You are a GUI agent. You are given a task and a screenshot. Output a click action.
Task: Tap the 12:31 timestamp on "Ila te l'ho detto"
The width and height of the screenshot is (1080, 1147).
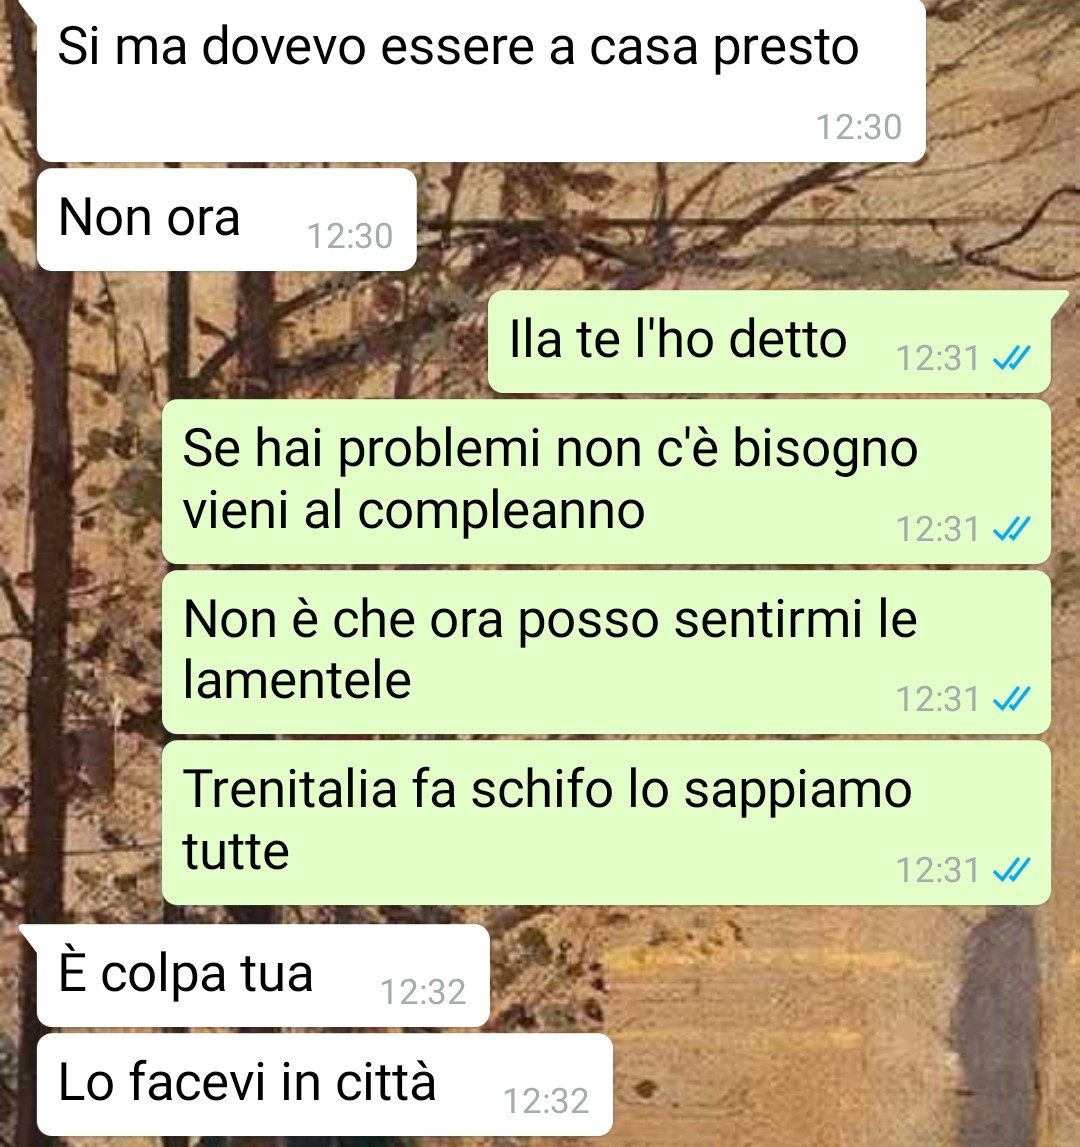938,358
